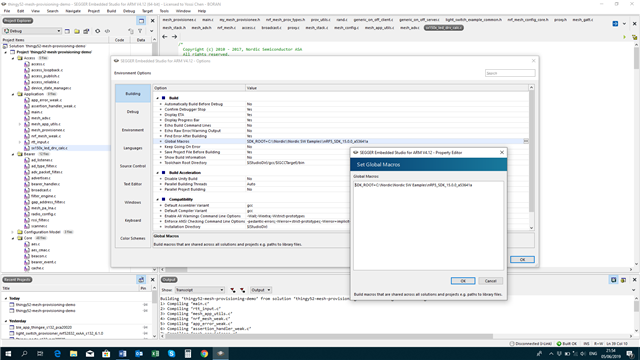Viewport: 640px width, 360px height.
Task: Collapse the Compatibility options group
Action: (158, 200)
